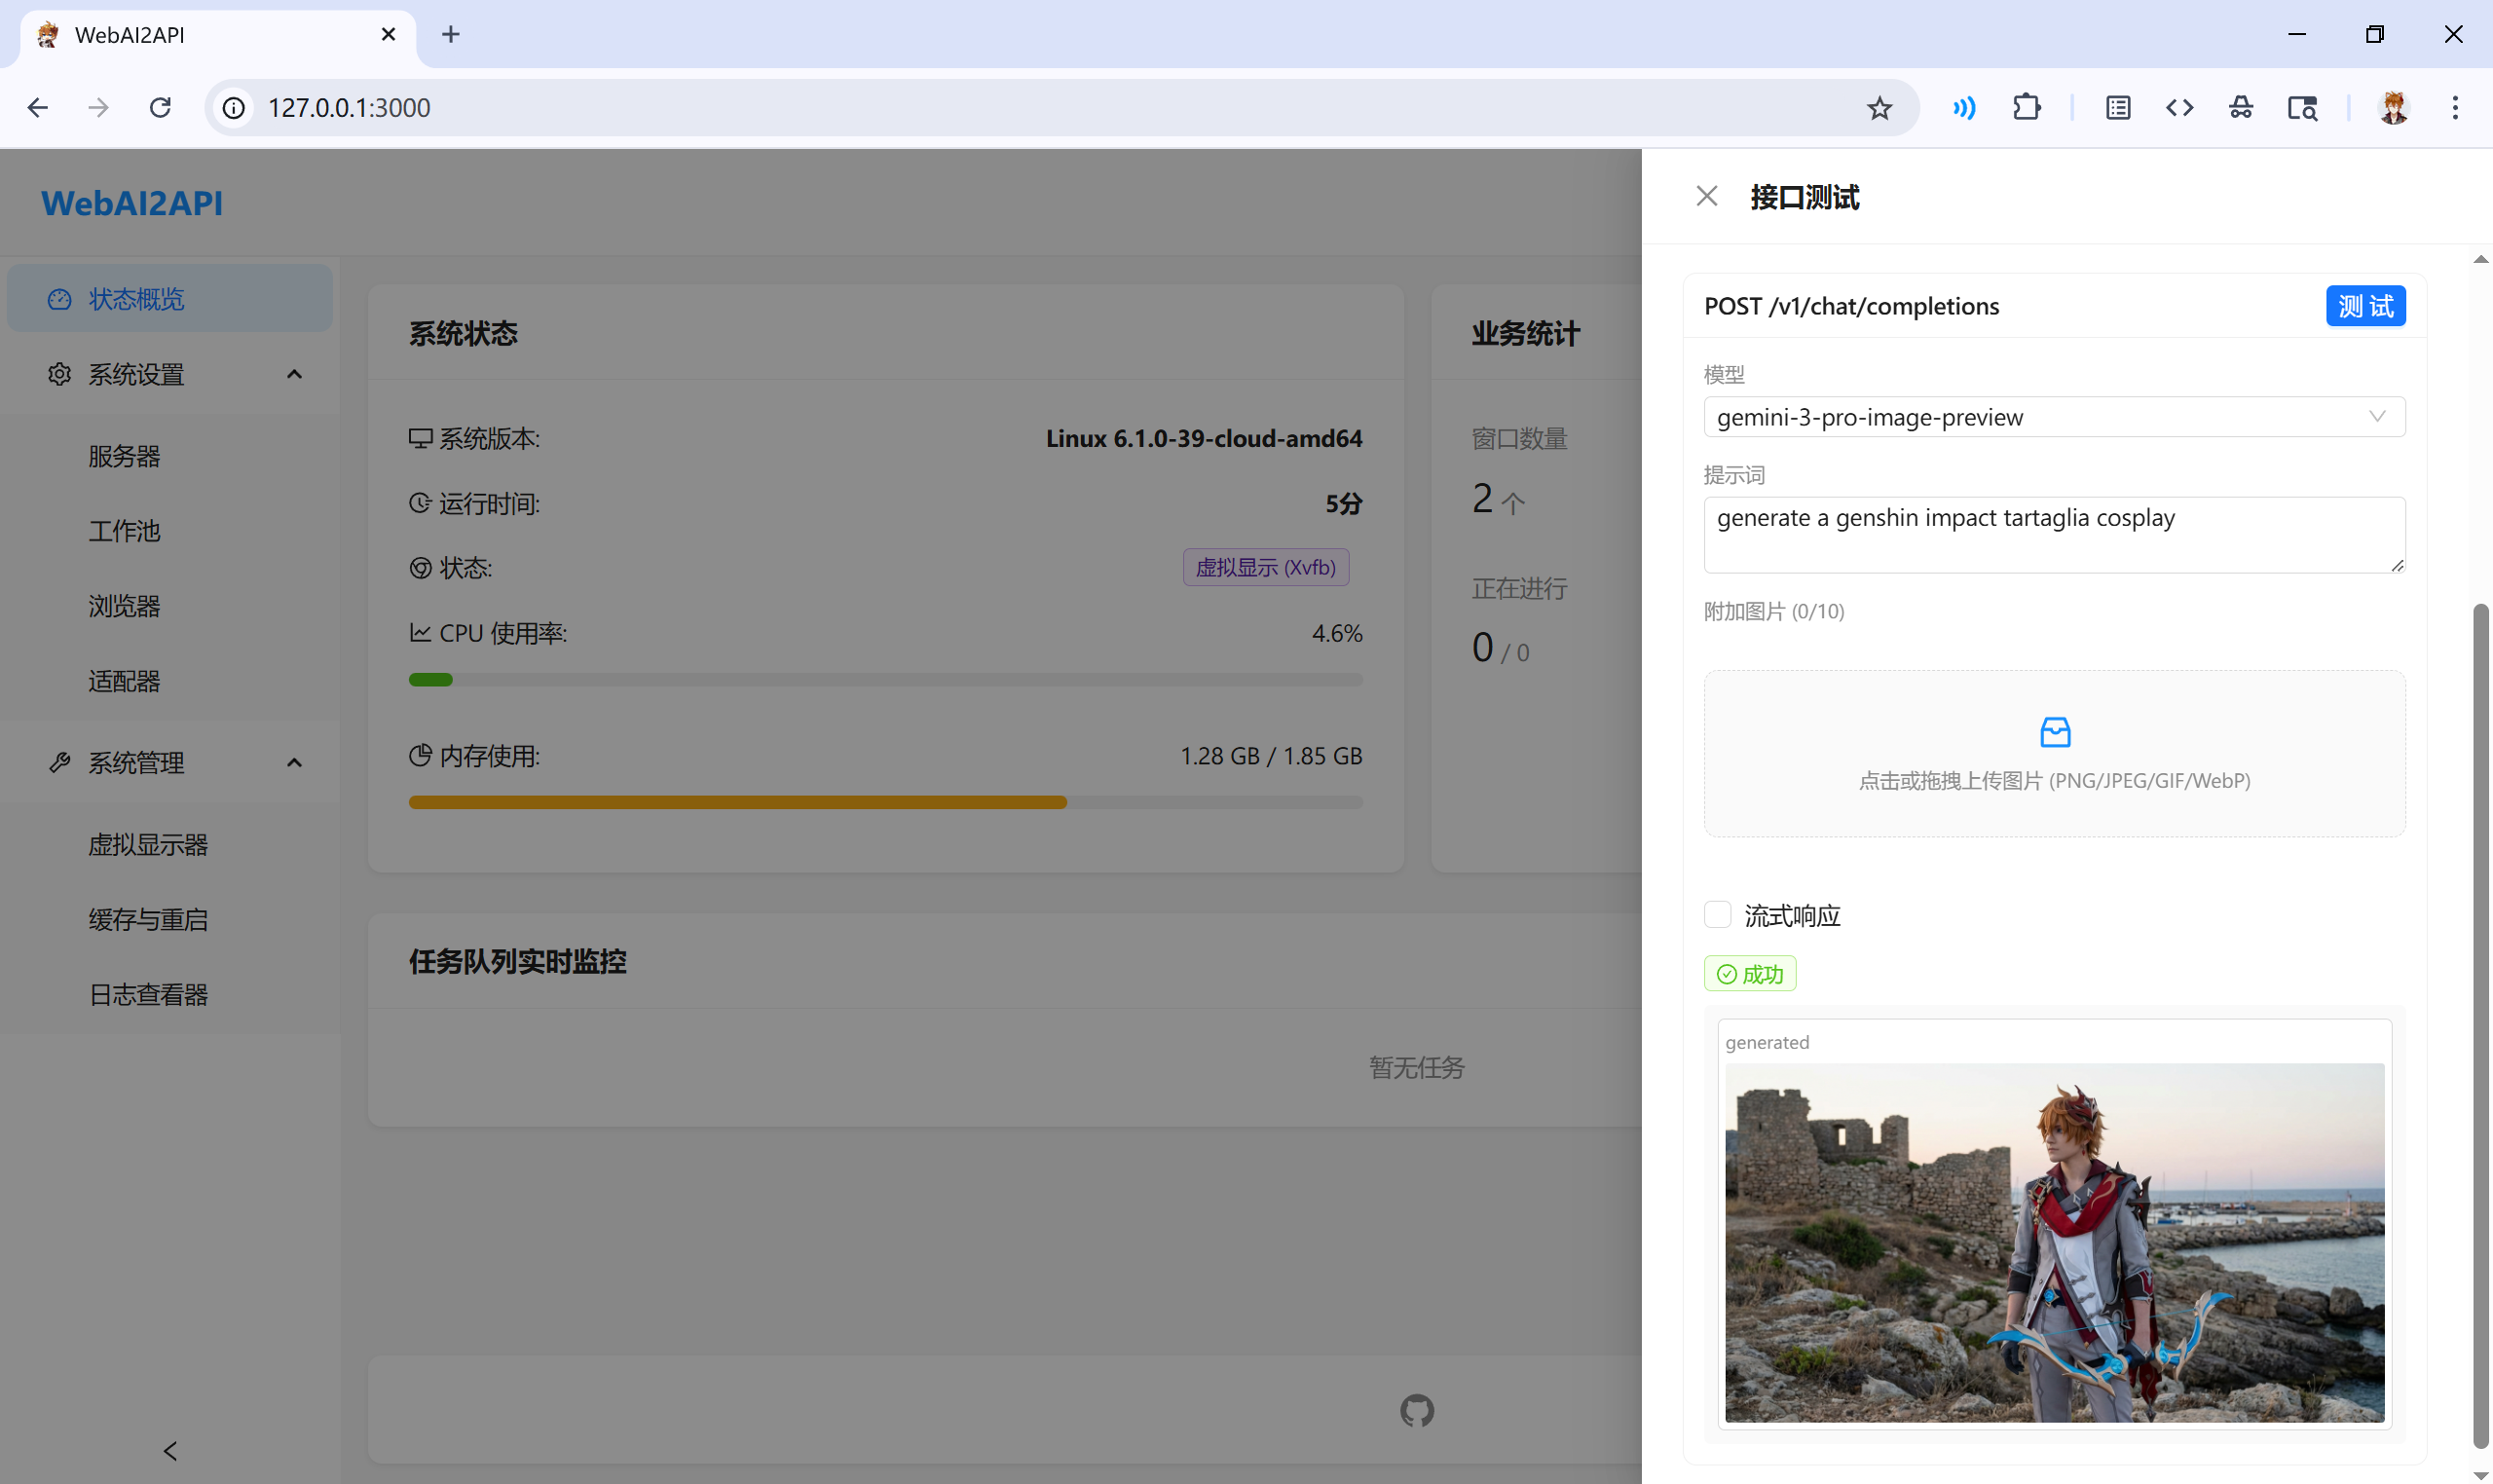The width and height of the screenshot is (2493, 1484).
Task: Click the WebAI2API logo link
Action: click(x=132, y=204)
